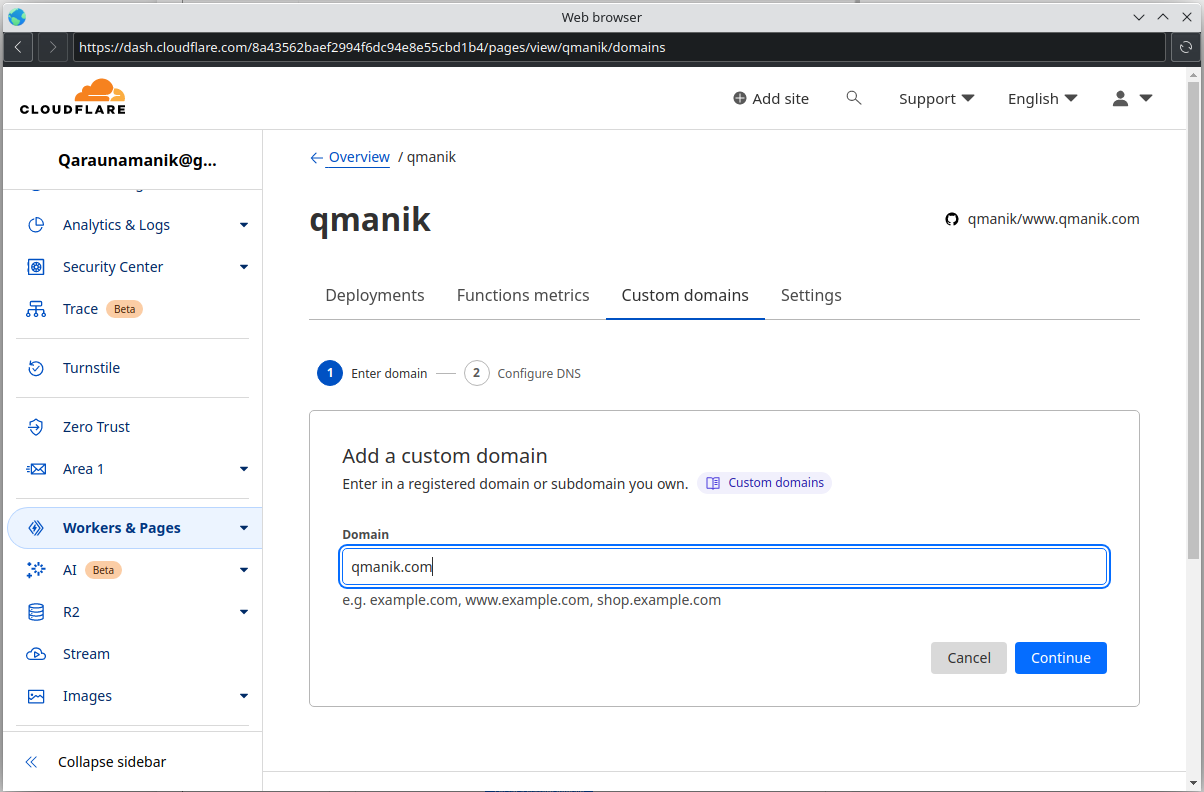Open the Support dropdown menu
Viewport: 1204px width, 792px height.
(x=936, y=98)
